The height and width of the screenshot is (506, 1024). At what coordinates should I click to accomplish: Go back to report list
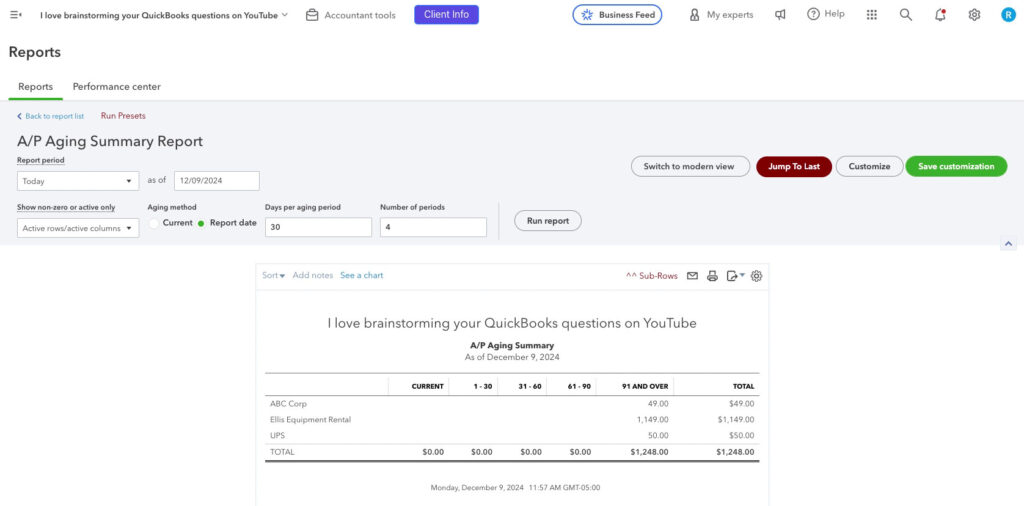pyautogui.click(x=50, y=116)
